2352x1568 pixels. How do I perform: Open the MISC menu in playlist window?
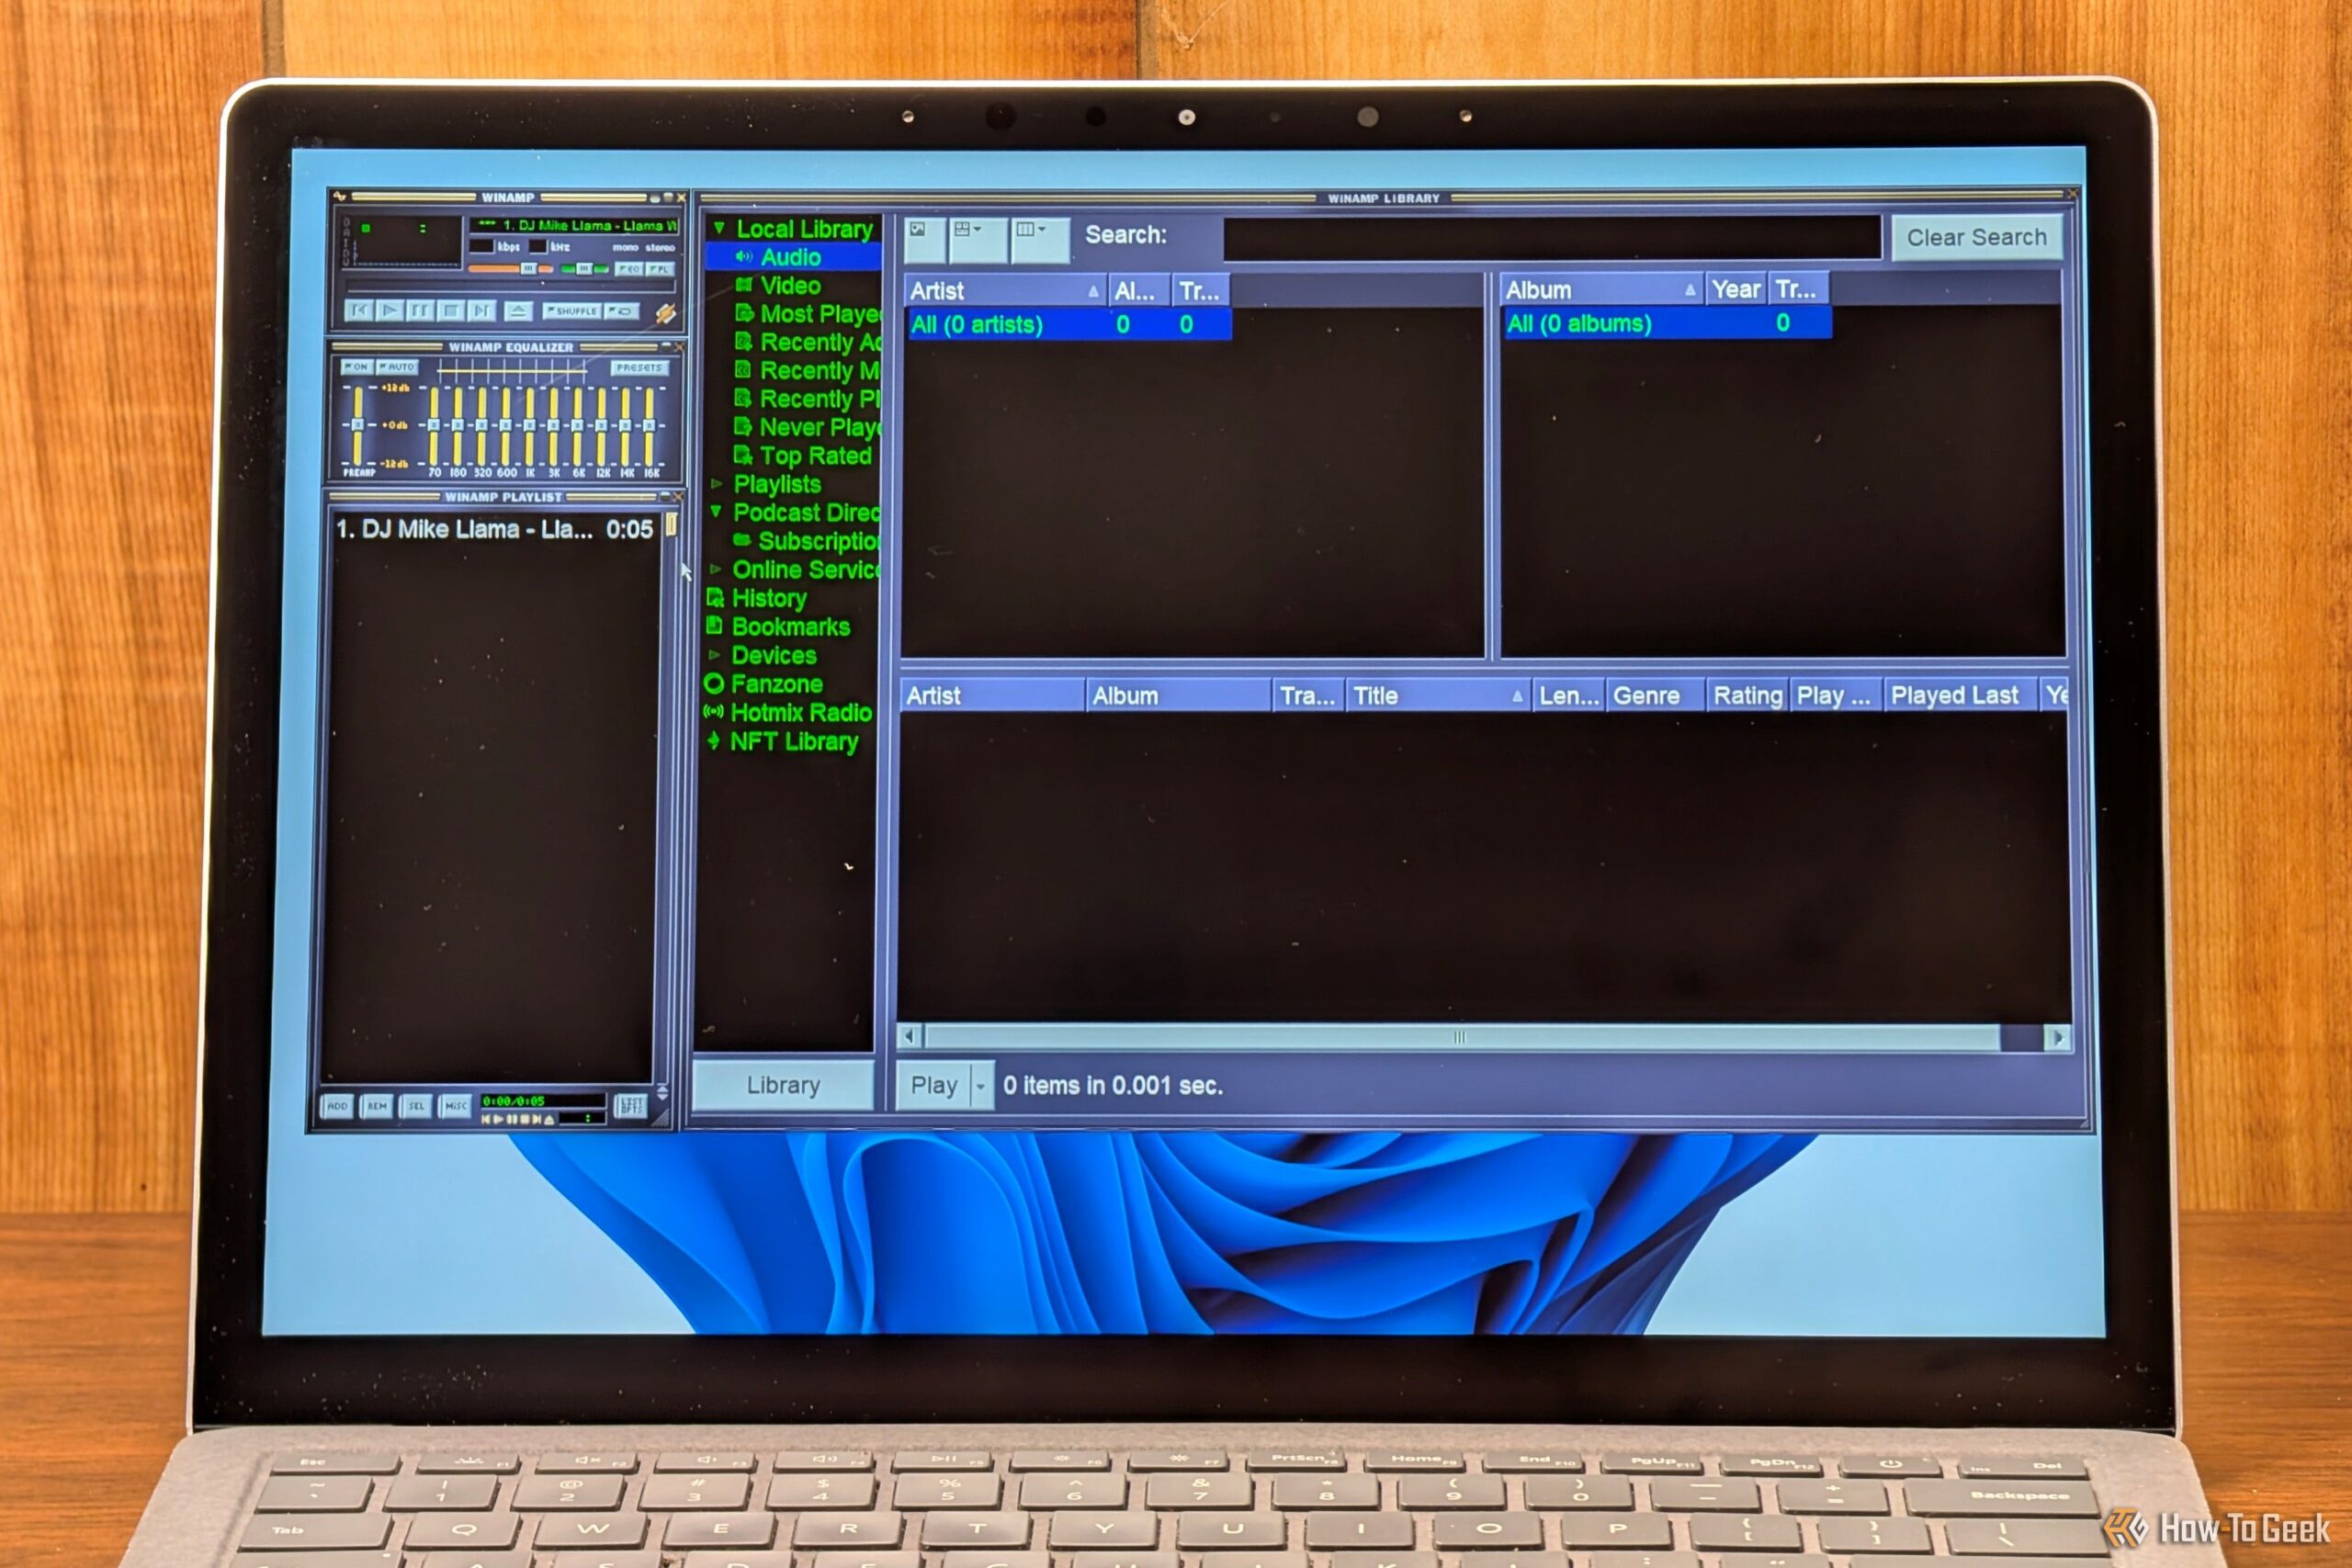tap(456, 1106)
